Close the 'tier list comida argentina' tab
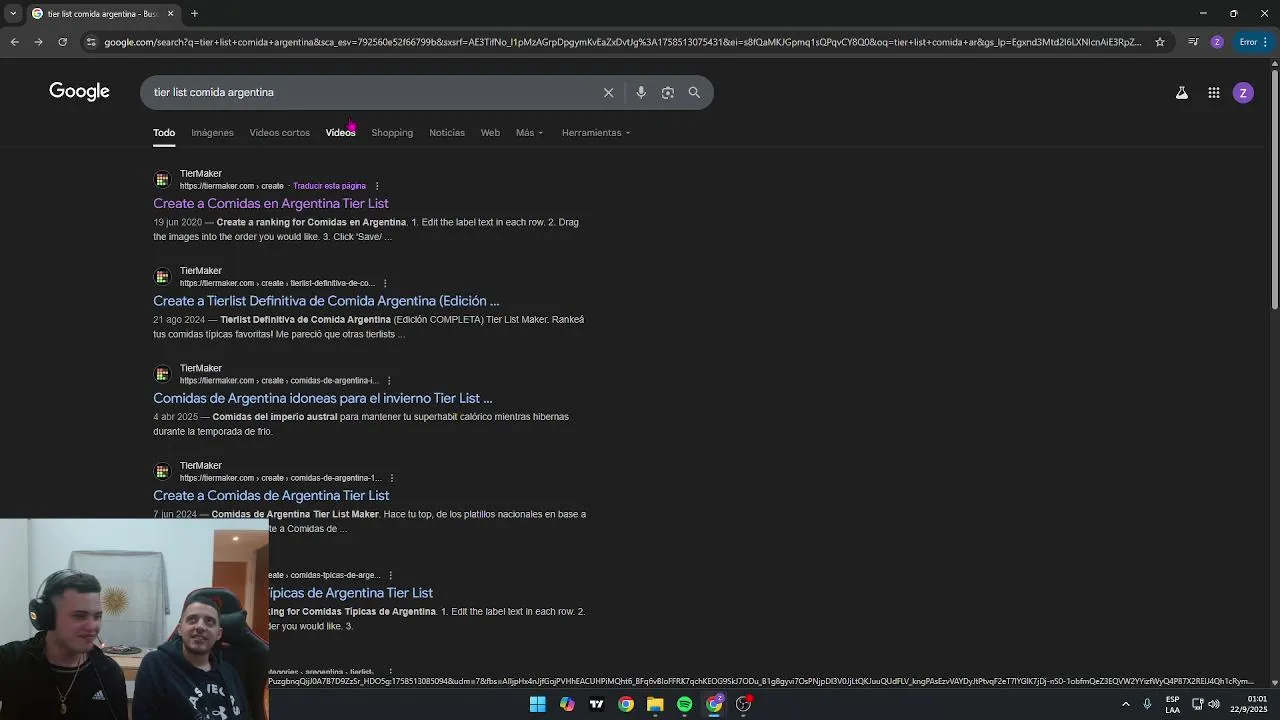 (170, 14)
